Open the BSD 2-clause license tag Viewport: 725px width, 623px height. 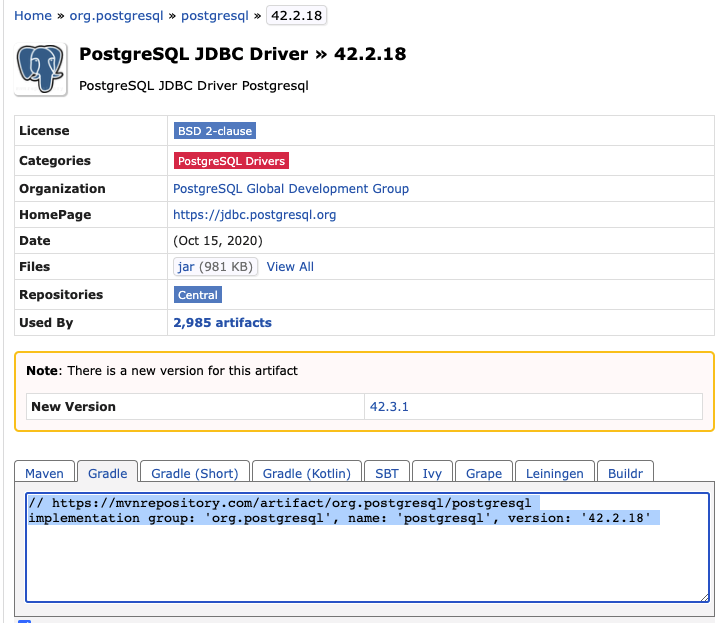215,131
